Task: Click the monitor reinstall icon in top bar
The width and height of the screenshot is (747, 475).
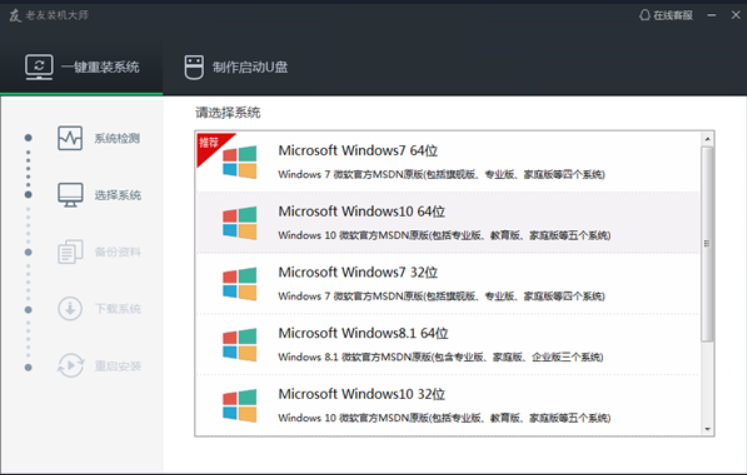Action: coord(39,67)
